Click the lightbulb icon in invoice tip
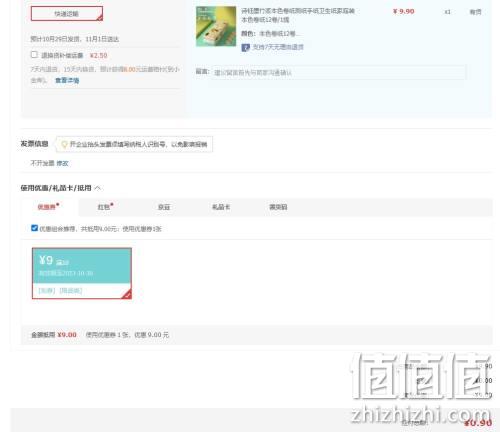500x432 pixels. (64, 144)
